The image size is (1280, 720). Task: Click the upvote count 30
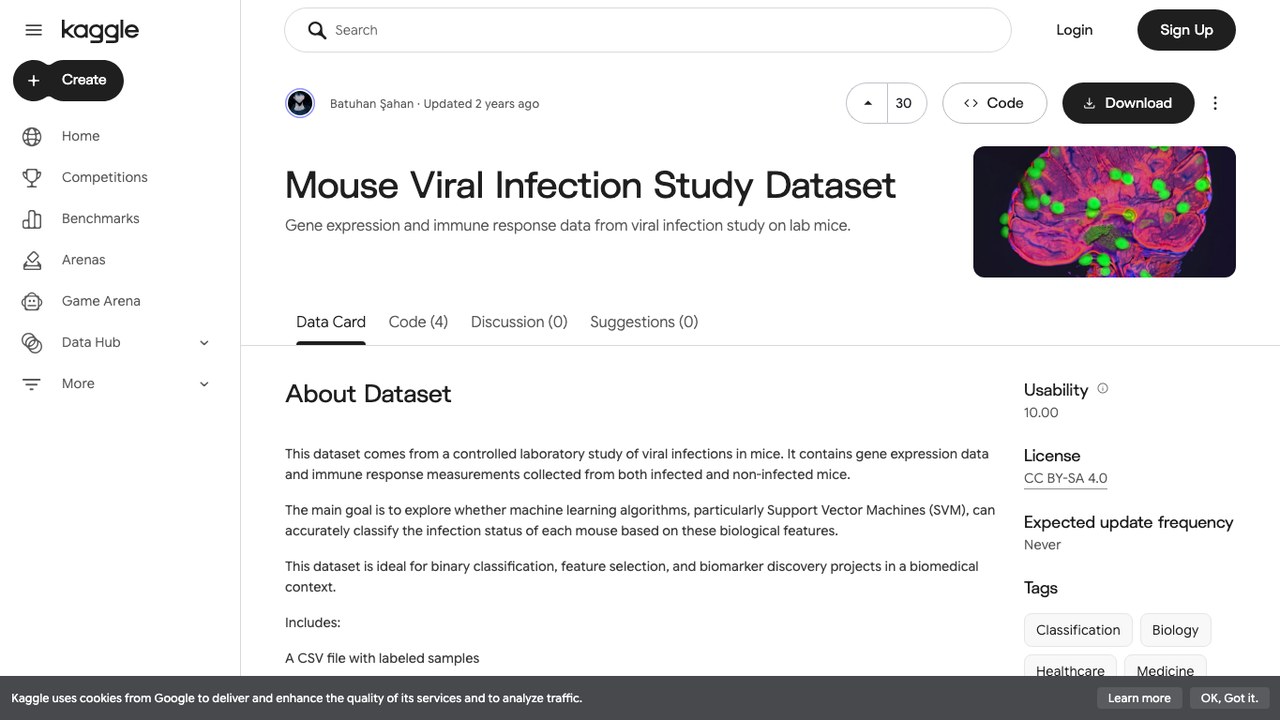point(904,103)
